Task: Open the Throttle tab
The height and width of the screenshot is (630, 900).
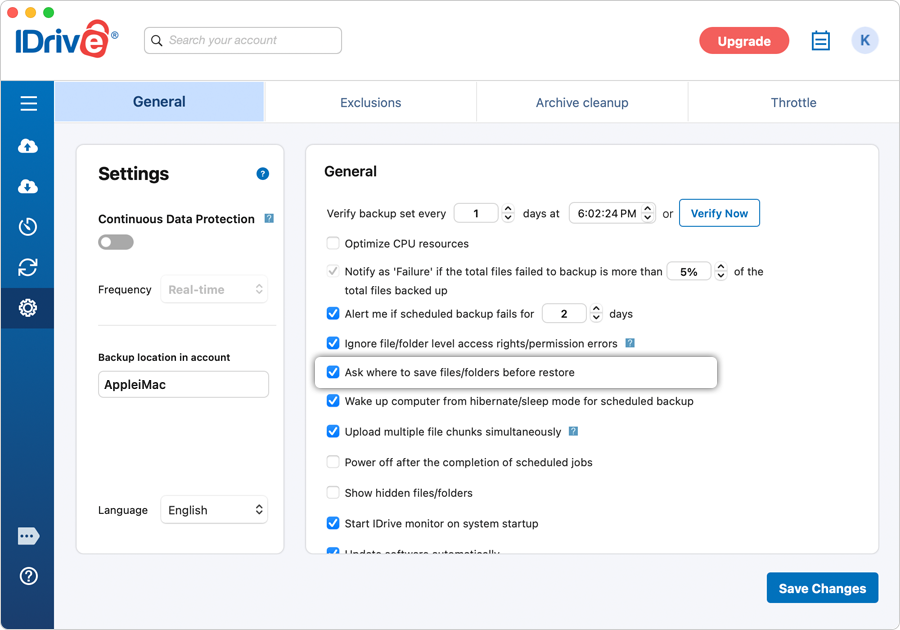Action: pos(793,102)
